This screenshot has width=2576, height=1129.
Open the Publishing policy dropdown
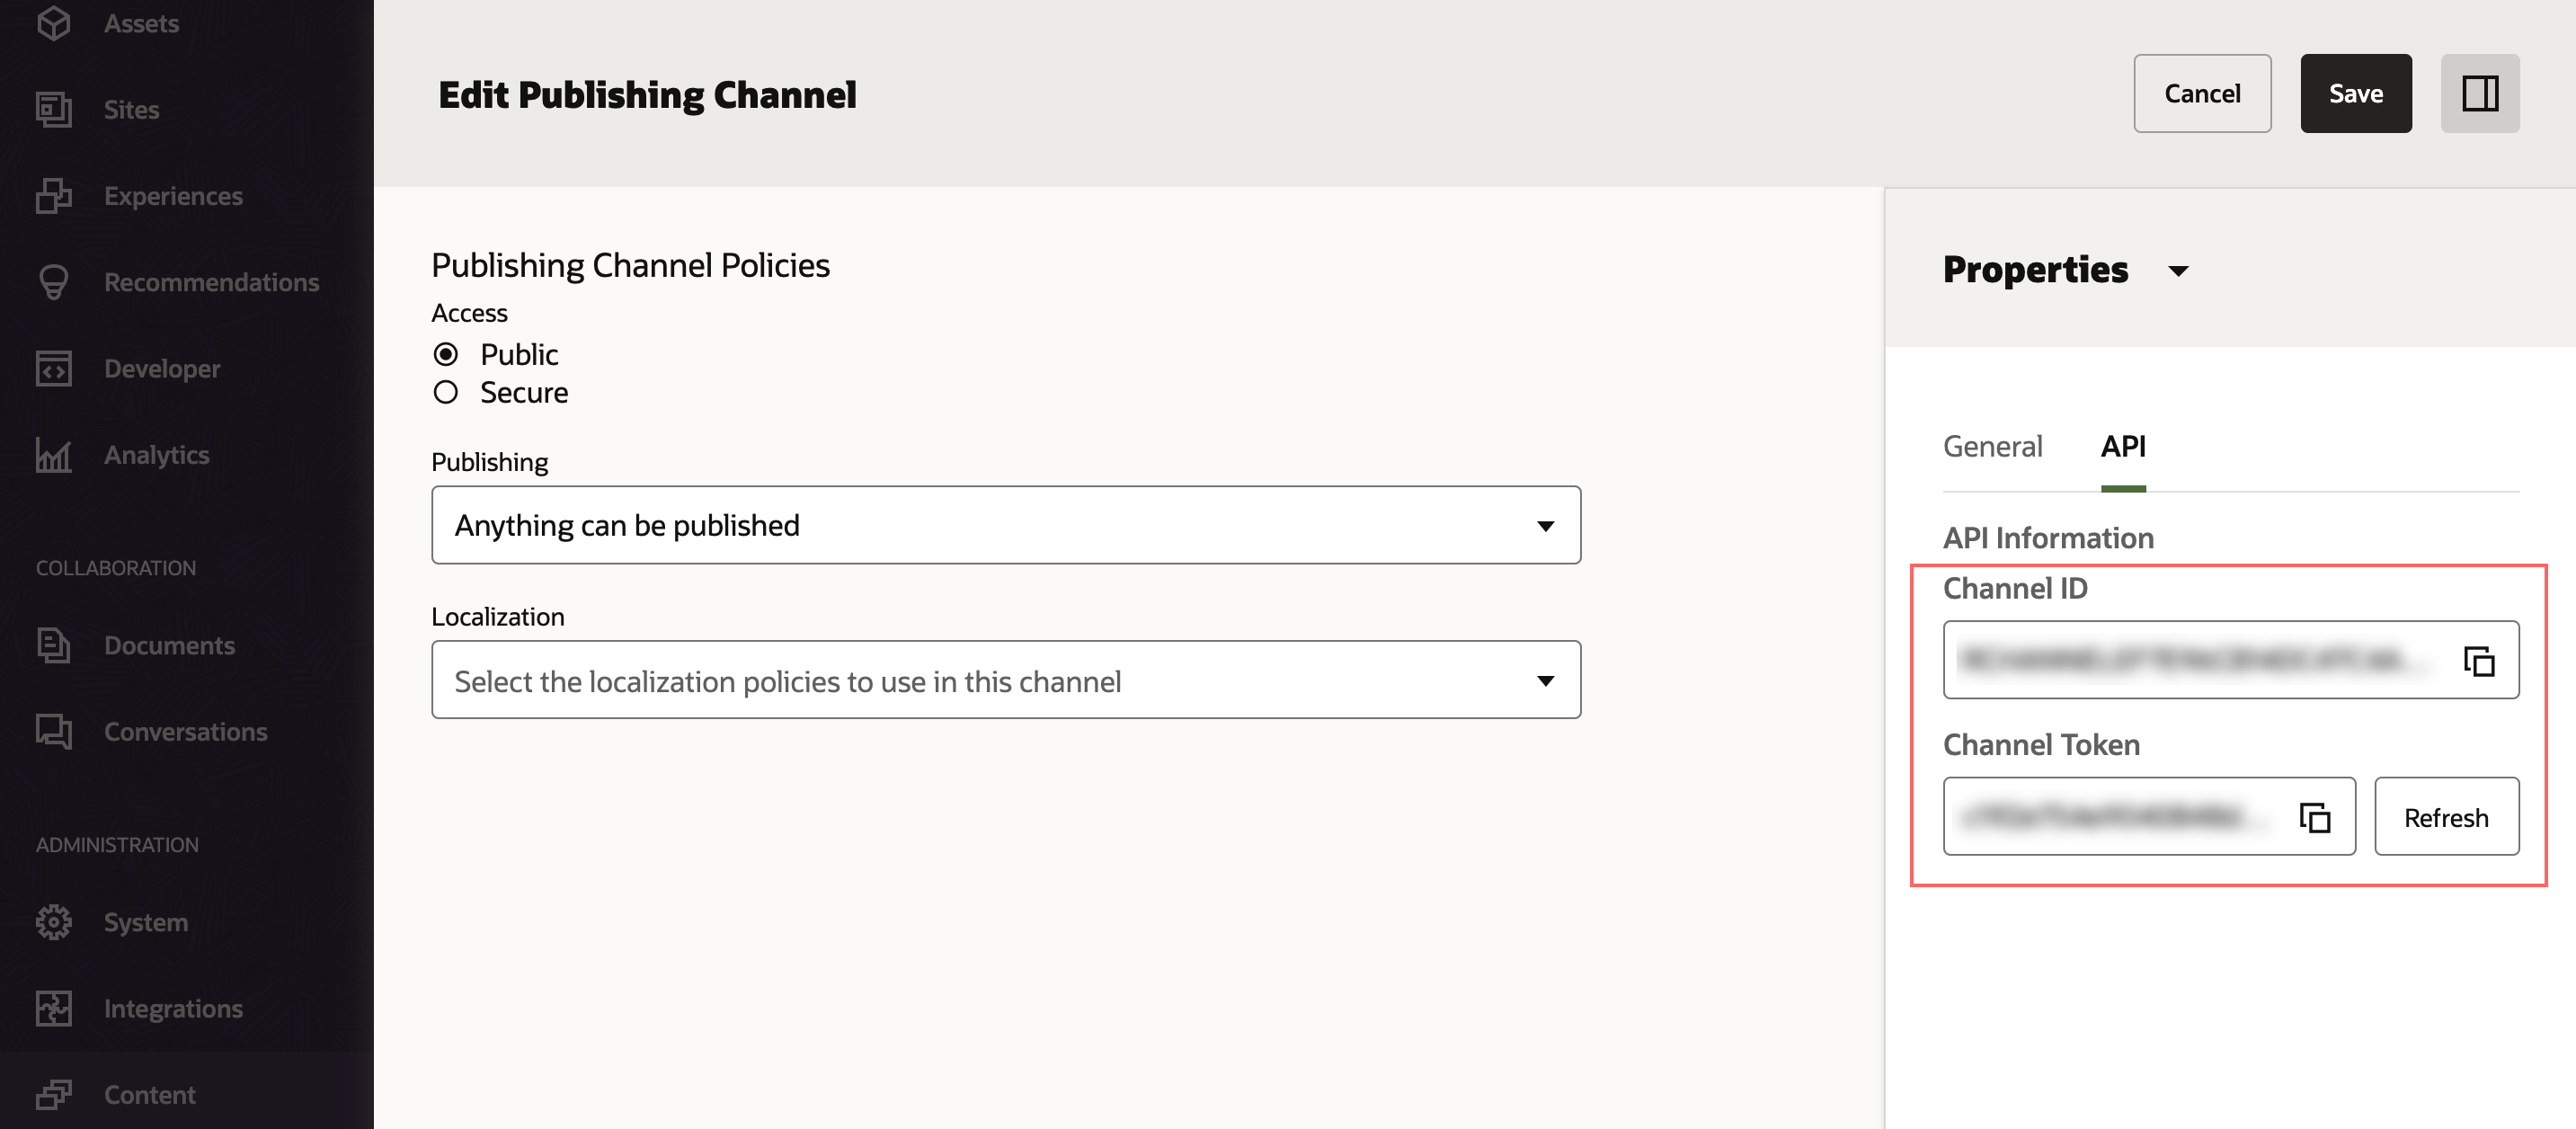(x=1005, y=525)
